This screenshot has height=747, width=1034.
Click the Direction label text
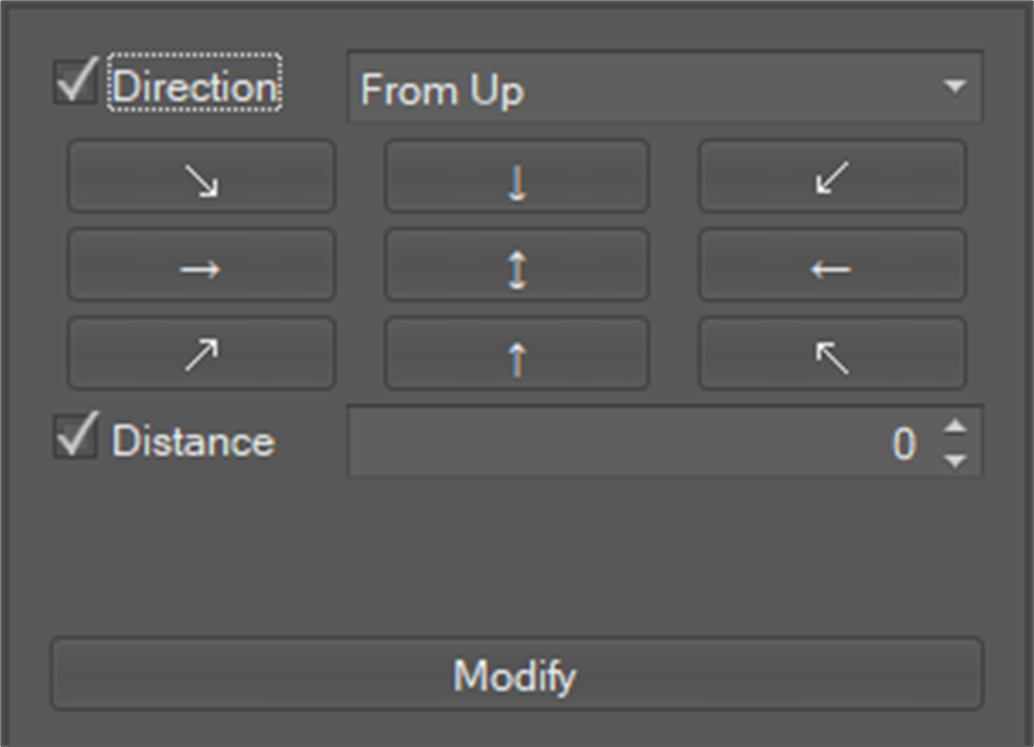(195, 86)
